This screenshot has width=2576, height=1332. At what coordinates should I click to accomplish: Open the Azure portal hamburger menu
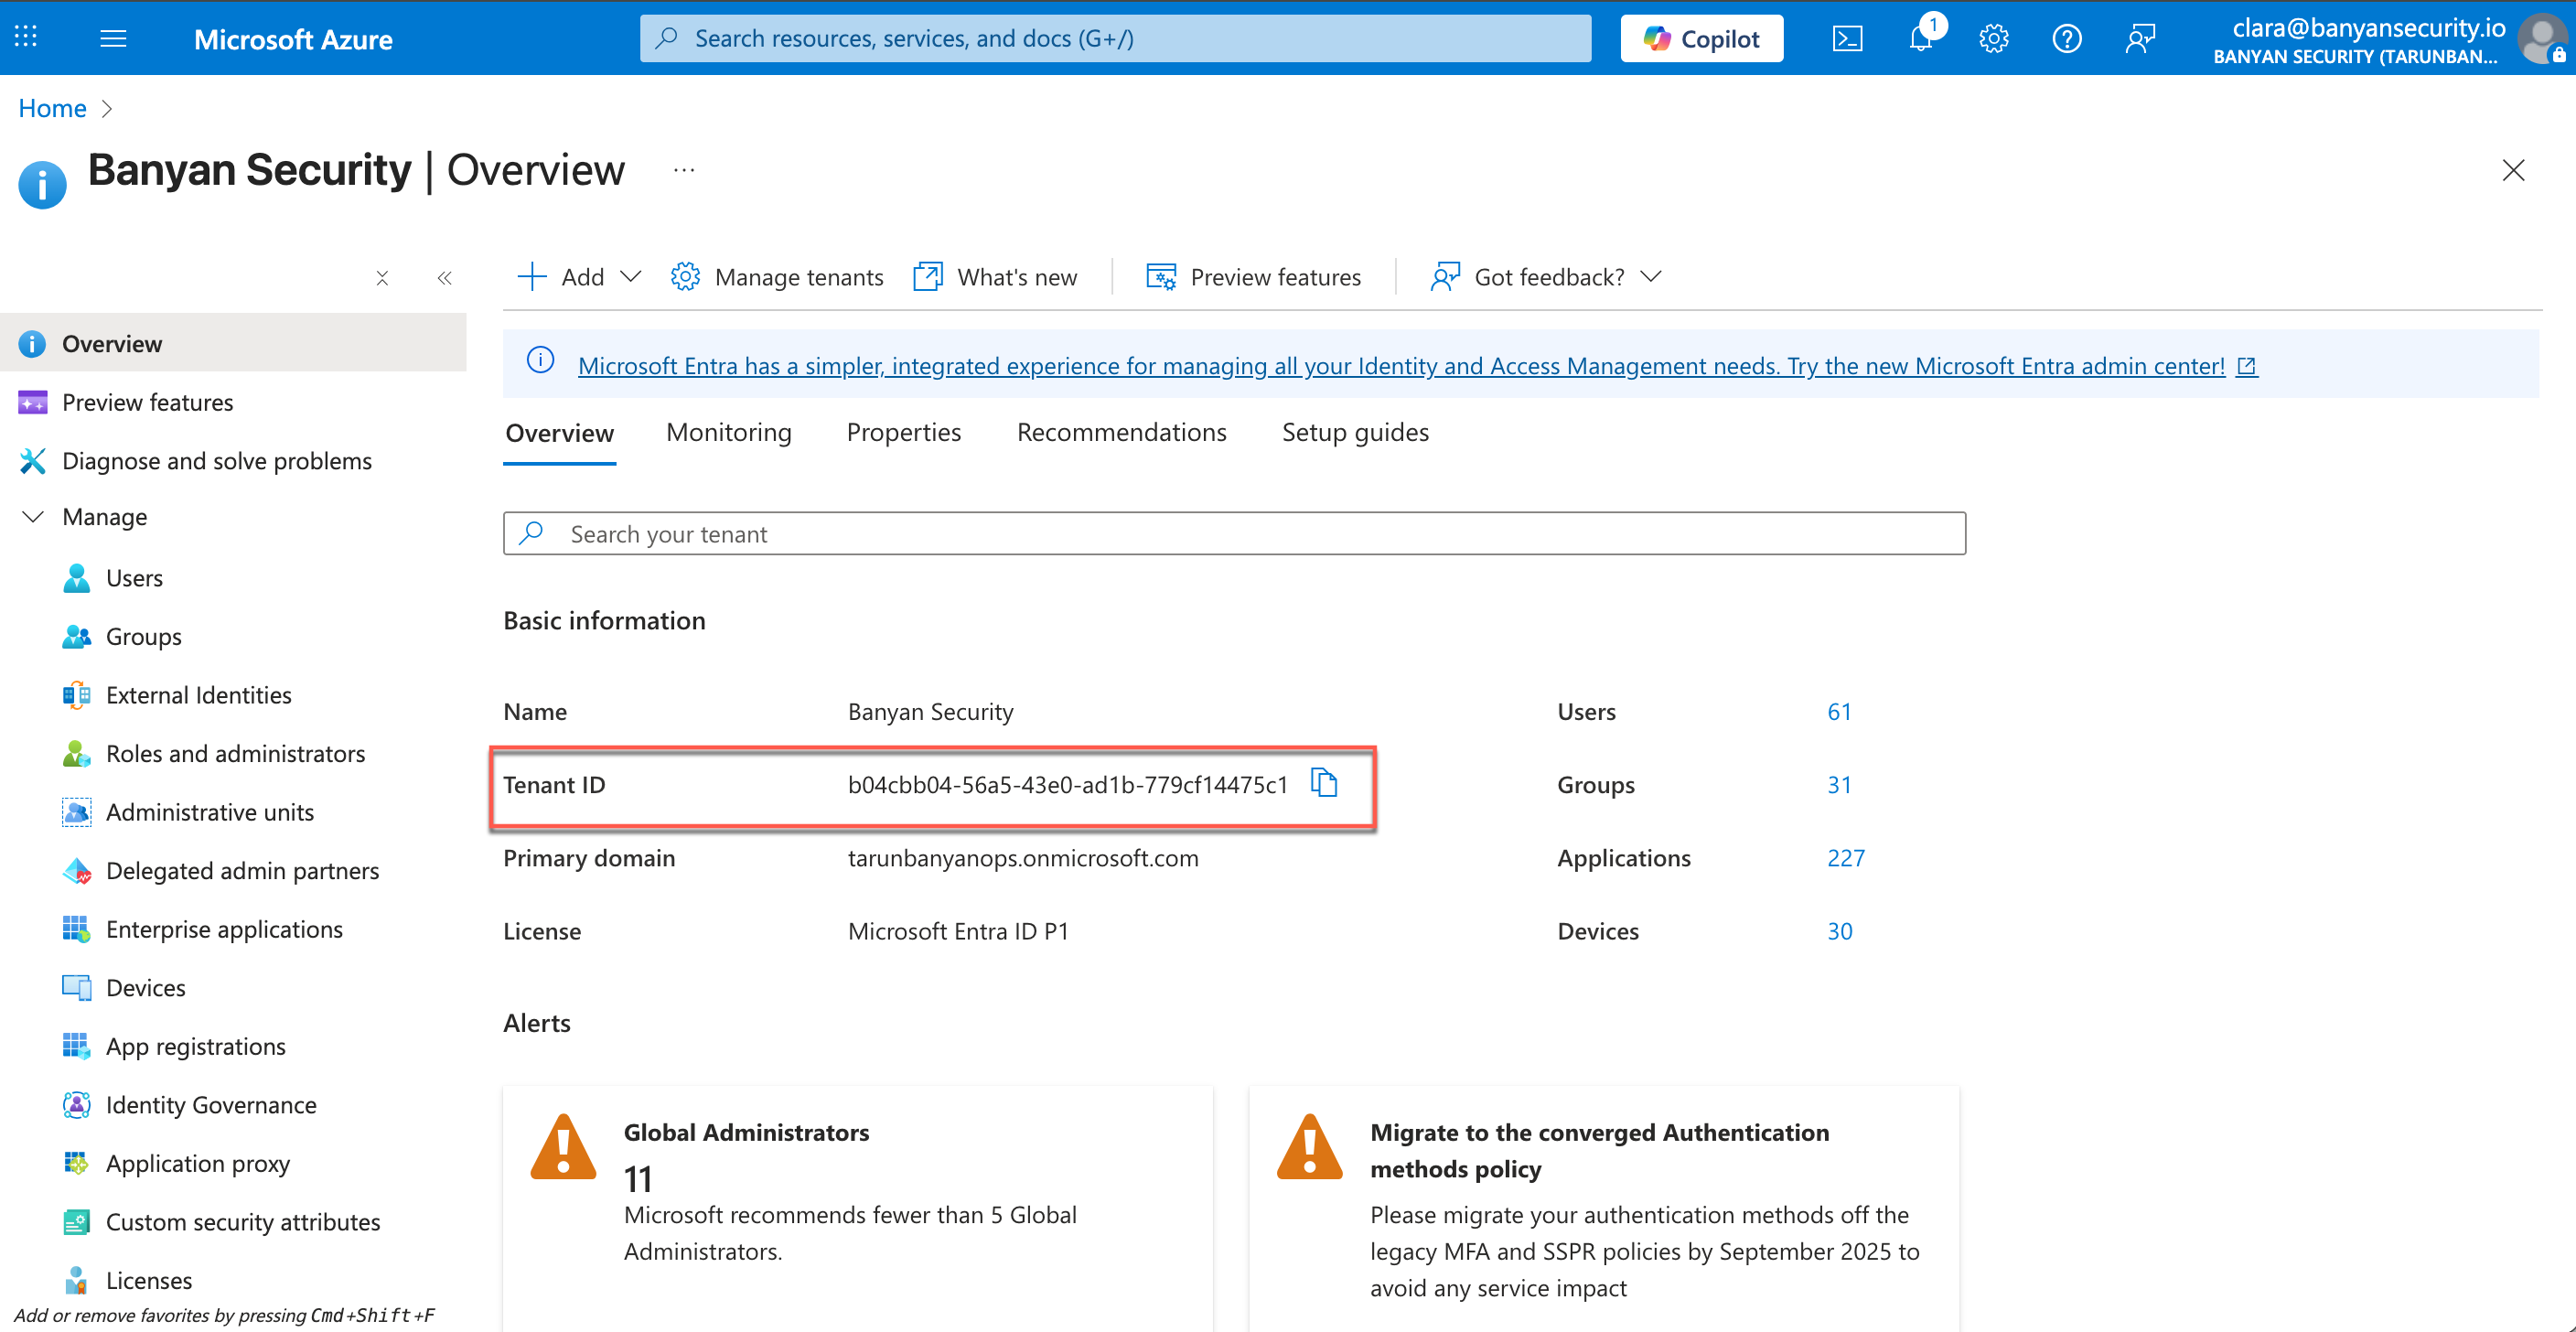(113, 39)
